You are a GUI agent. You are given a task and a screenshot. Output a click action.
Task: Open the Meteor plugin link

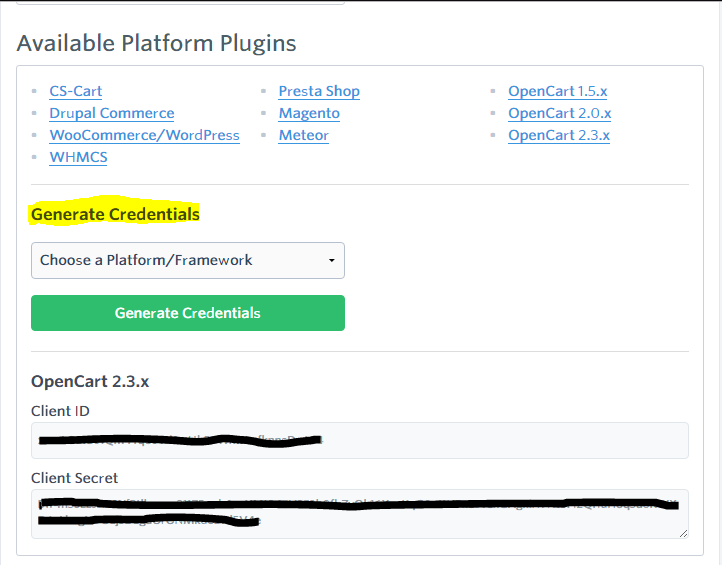(303, 135)
